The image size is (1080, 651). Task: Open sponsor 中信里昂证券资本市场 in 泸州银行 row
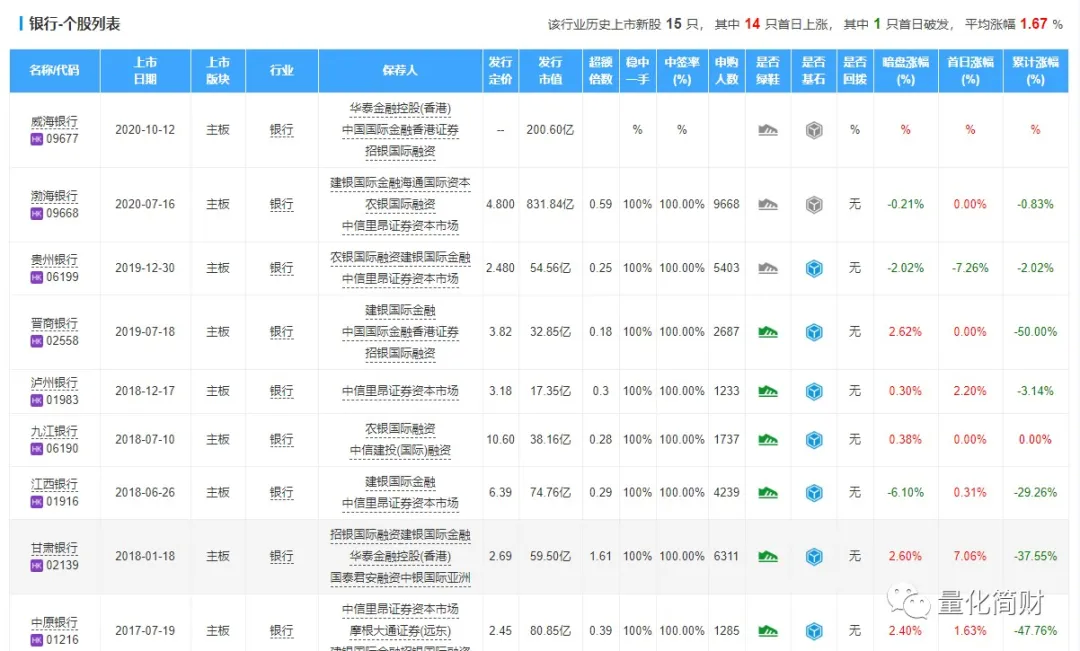click(400, 391)
